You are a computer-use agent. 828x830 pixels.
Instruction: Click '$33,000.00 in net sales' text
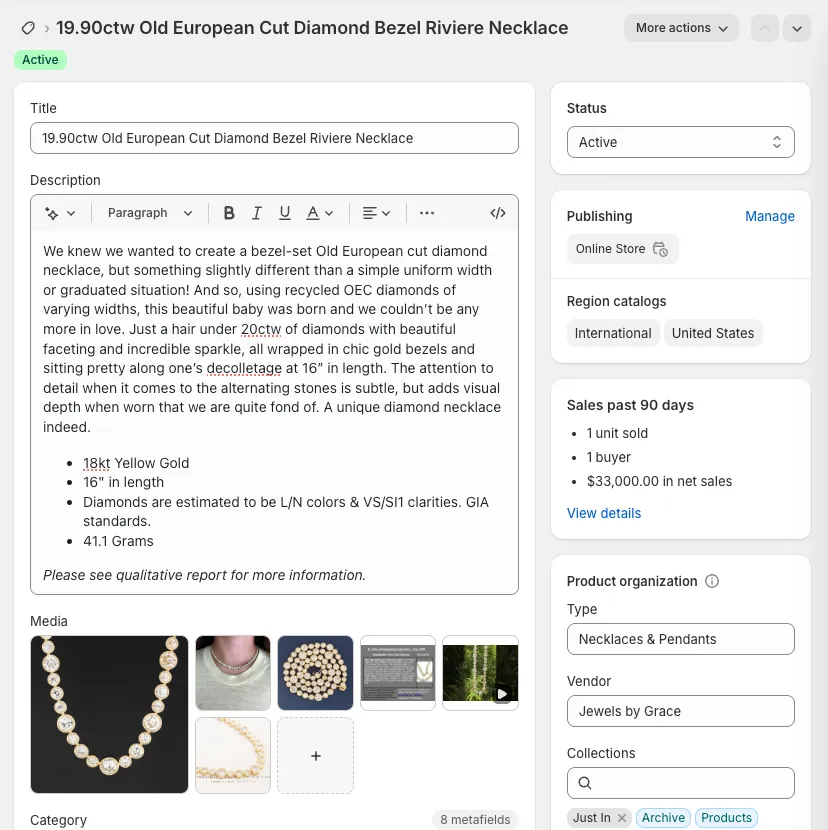point(659,481)
